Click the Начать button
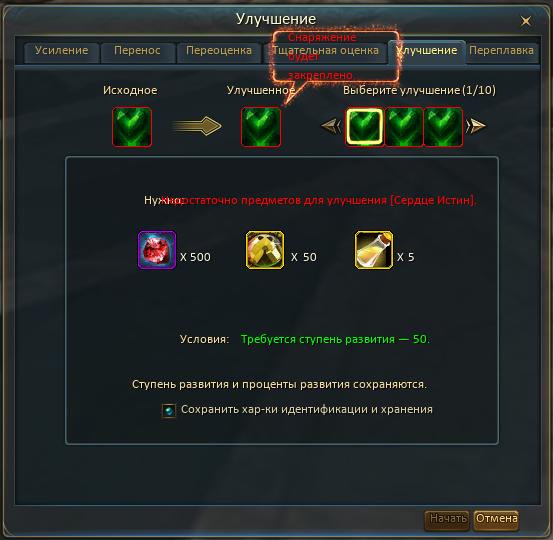The image size is (553, 540). tap(447, 520)
